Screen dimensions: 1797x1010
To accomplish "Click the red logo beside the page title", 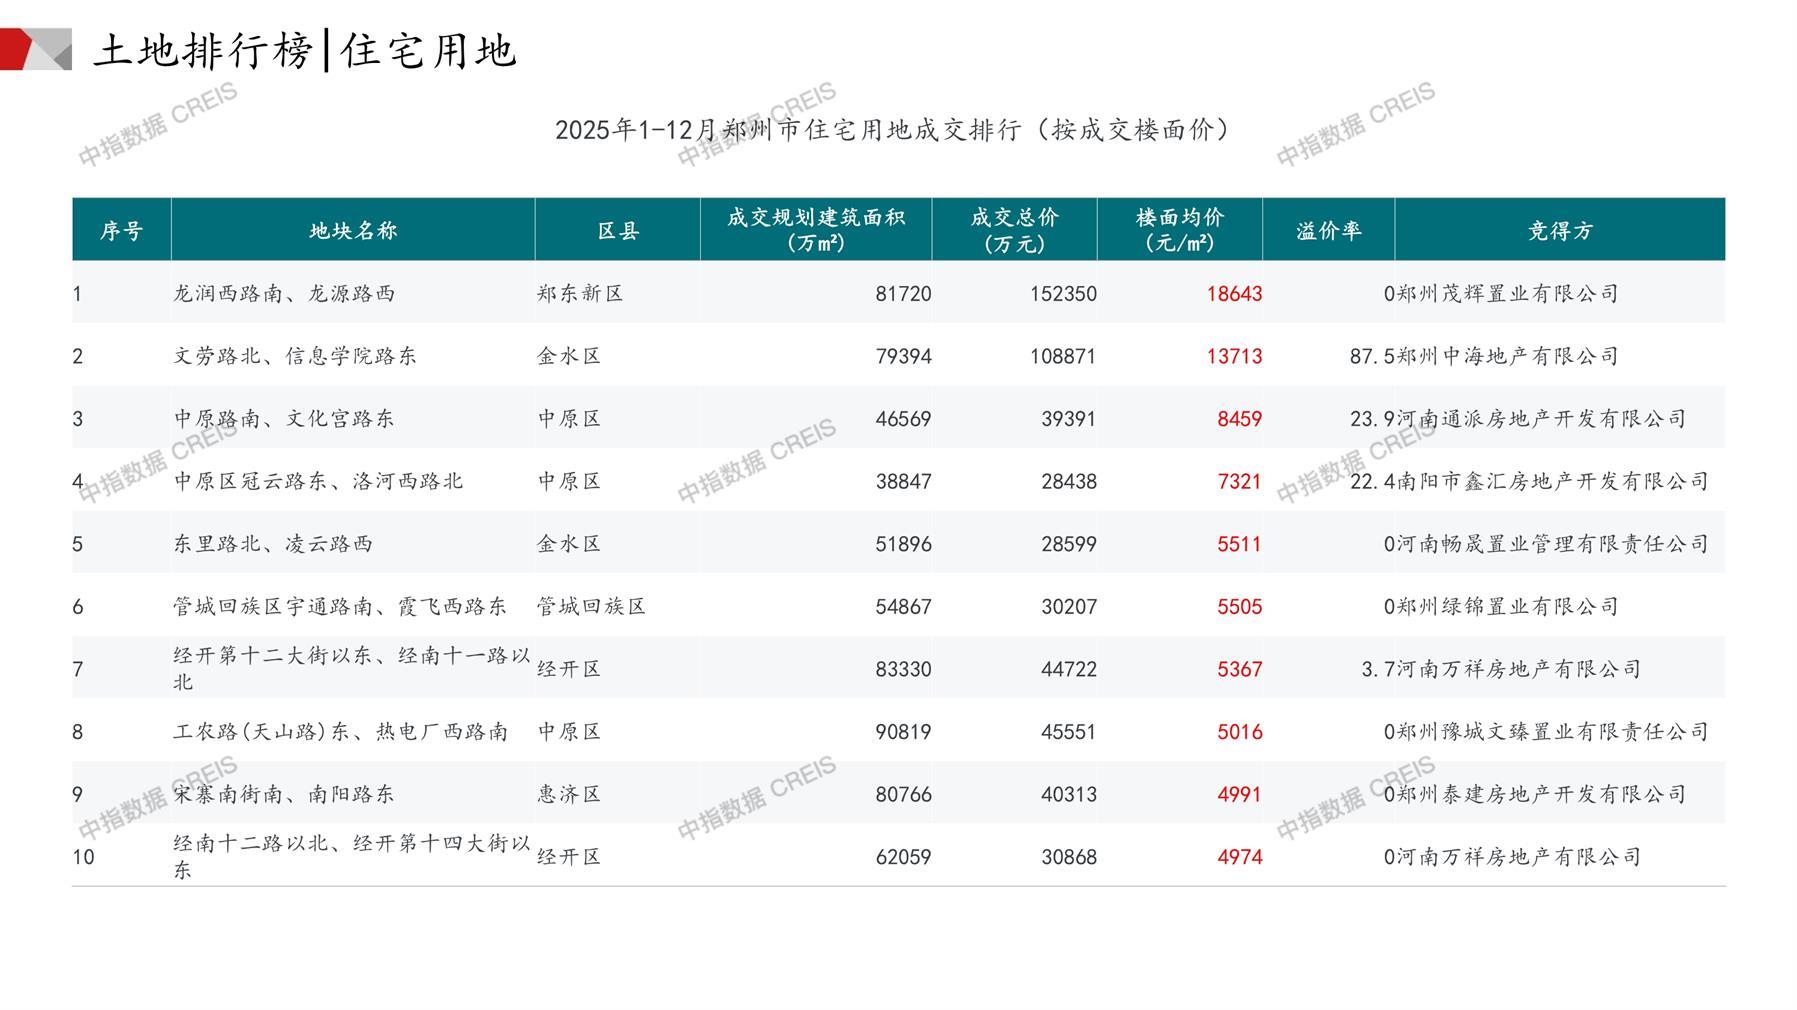I will pos(35,49).
